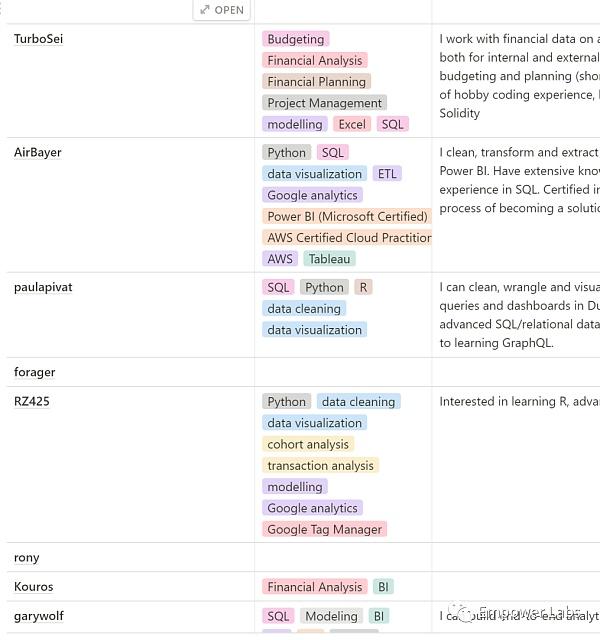
Task: Select the Tableau tag
Action: click(x=329, y=259)
